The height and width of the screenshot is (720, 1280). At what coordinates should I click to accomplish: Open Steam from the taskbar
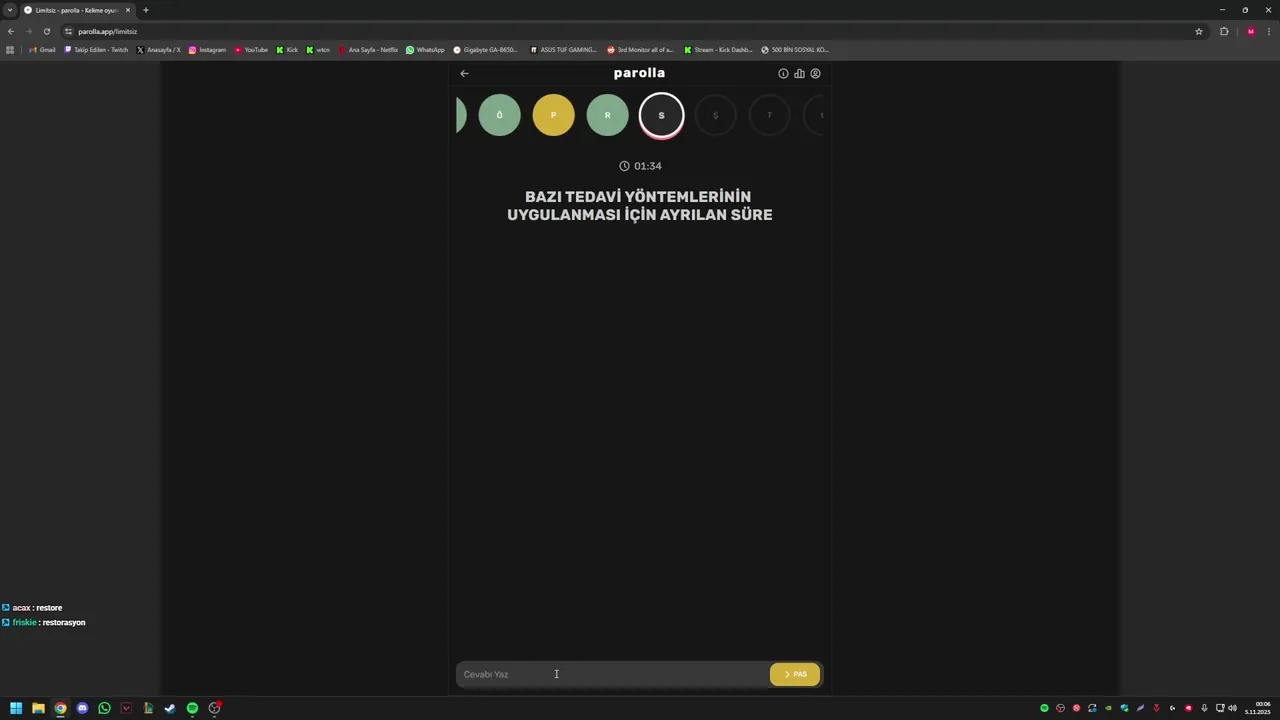(170, 708)
